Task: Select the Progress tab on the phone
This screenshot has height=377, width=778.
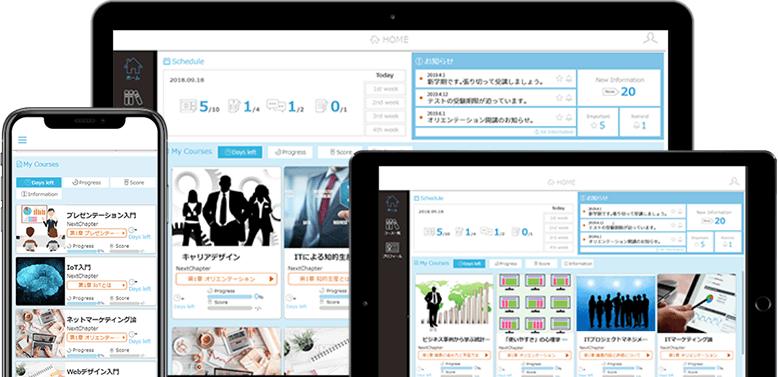Action: (x=86, y=183)
